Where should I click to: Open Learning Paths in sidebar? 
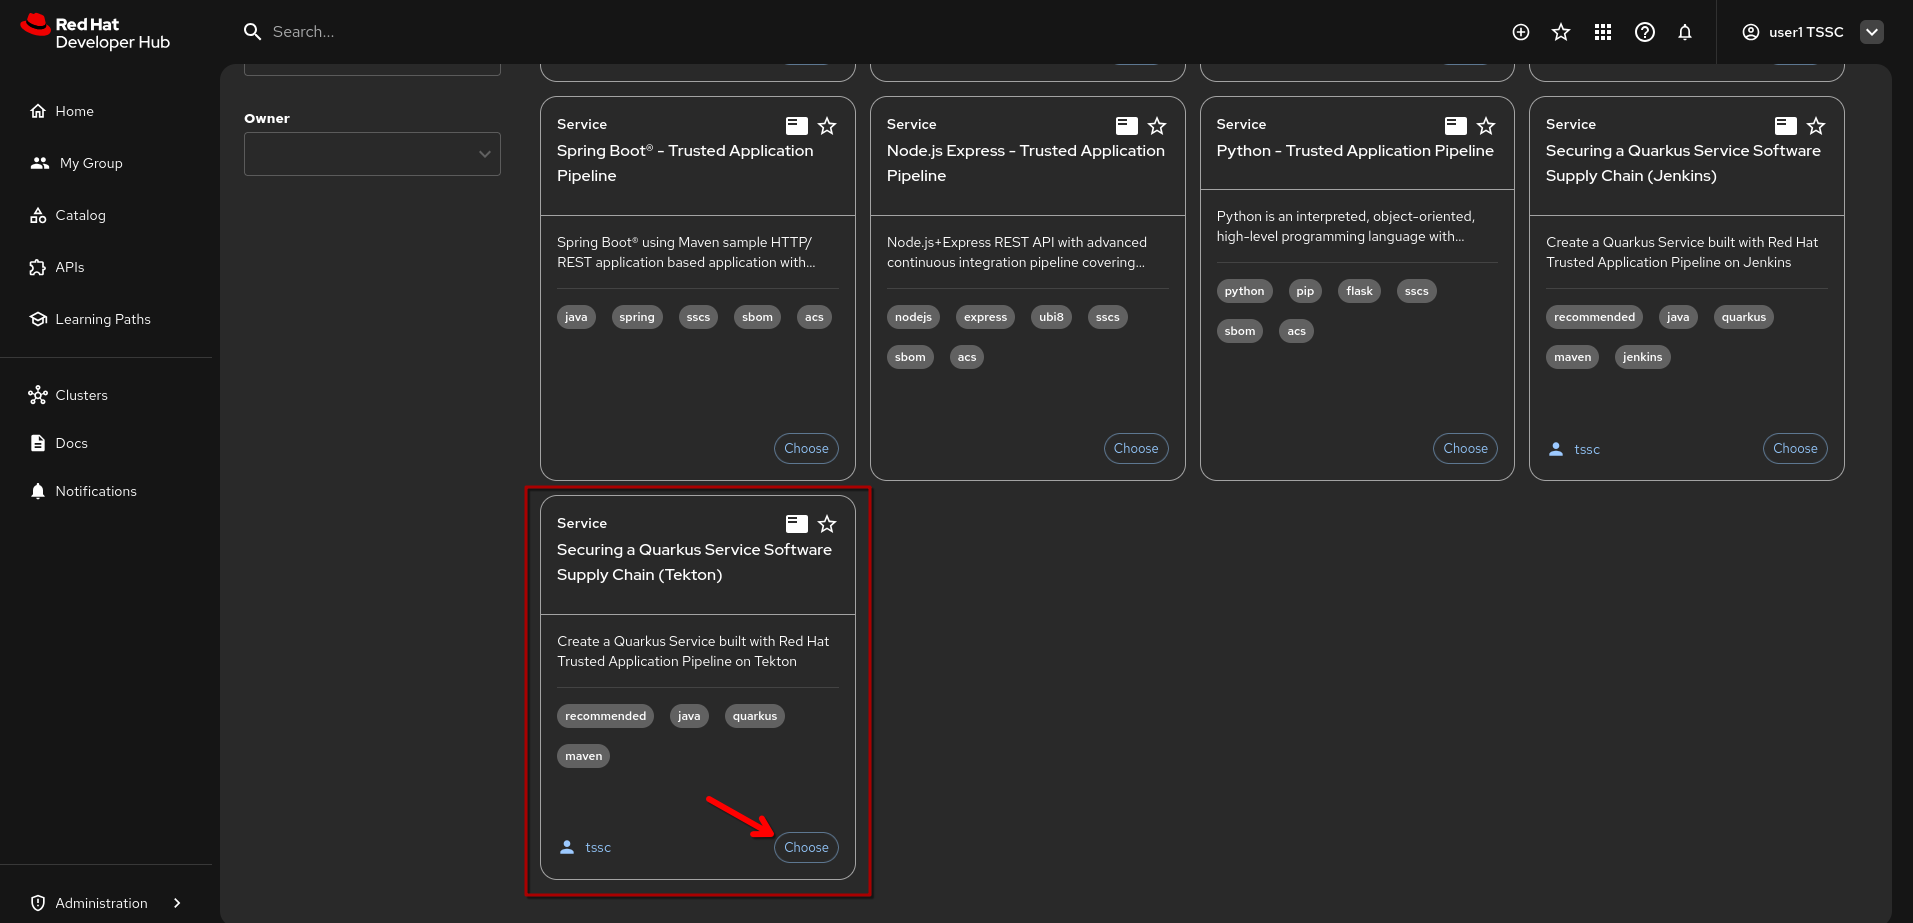point(102,319)
